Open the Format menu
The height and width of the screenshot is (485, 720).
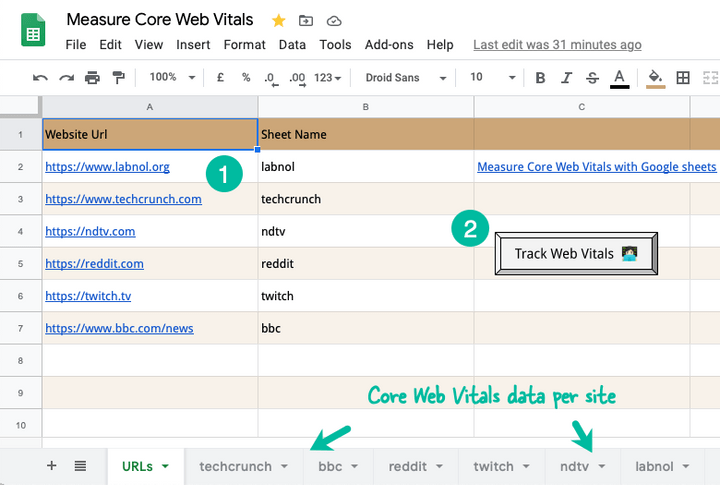click(x=244, y=45)
